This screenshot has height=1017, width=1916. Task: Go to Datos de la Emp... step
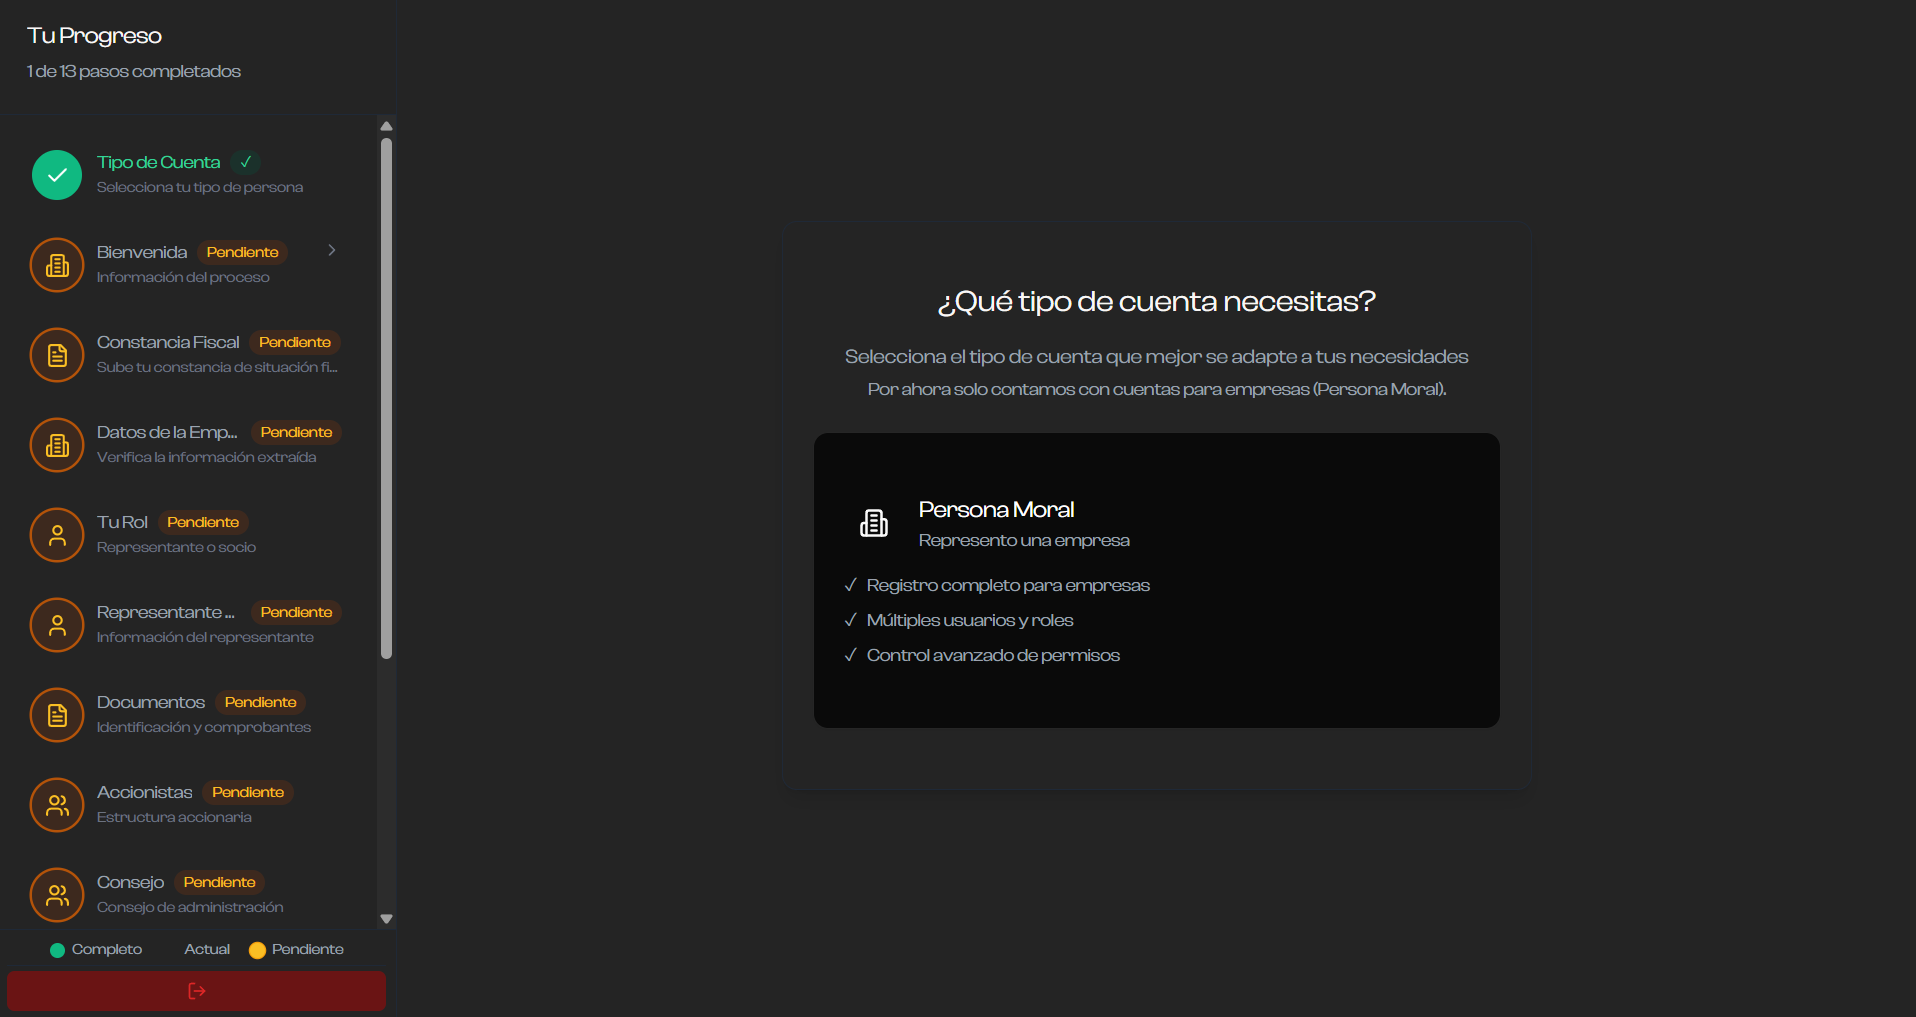pos(188,445)
